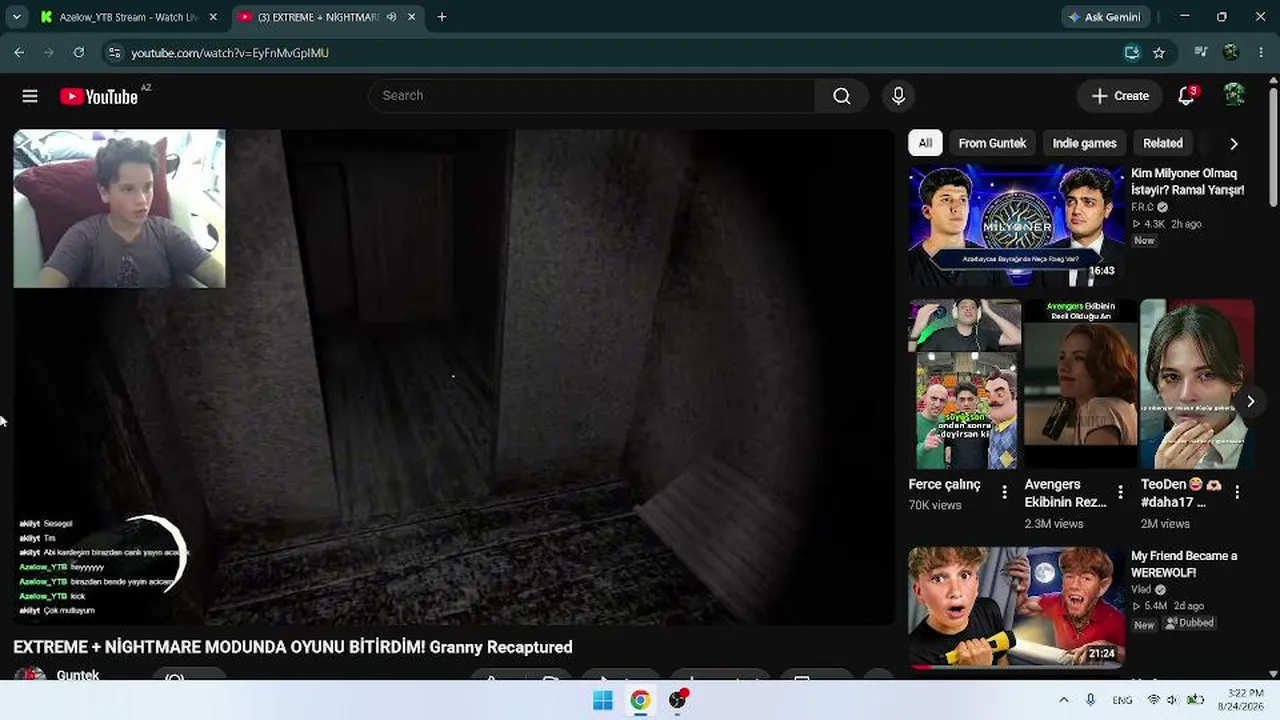Screen dimensions: 1280x720
Task: View site information icon in address bar
Action: pos(114,53)
